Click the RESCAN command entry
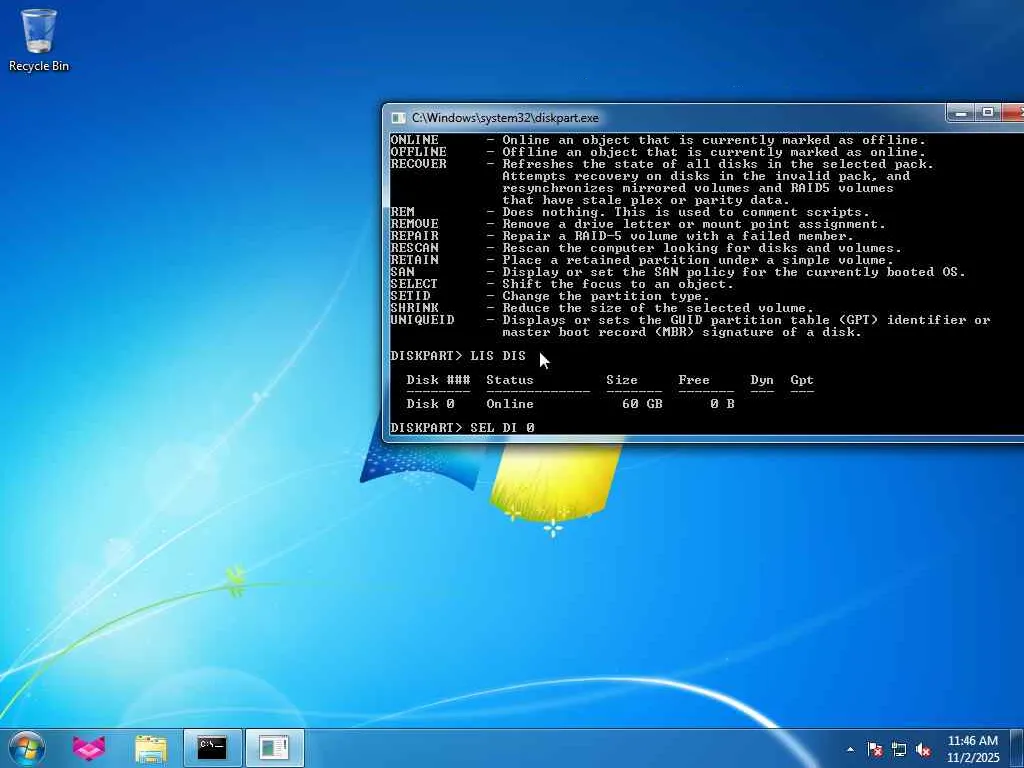This screenshot has height=768, width=1024. pyautogui.click(x=415, y=248)
